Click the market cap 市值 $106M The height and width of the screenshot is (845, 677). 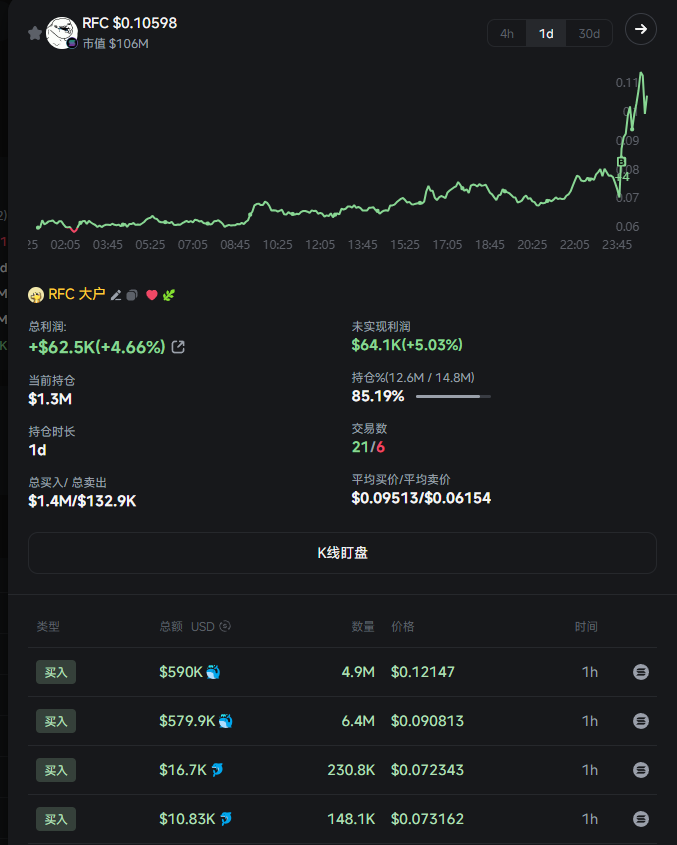pyautogui.click(x=115, y=44)
